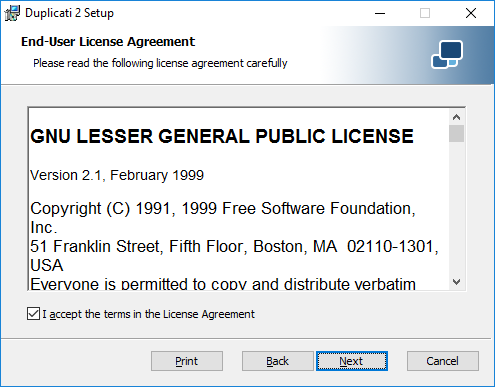Click the Duplicati logo in the banner

pyautogui.click(x=447, y=54)
